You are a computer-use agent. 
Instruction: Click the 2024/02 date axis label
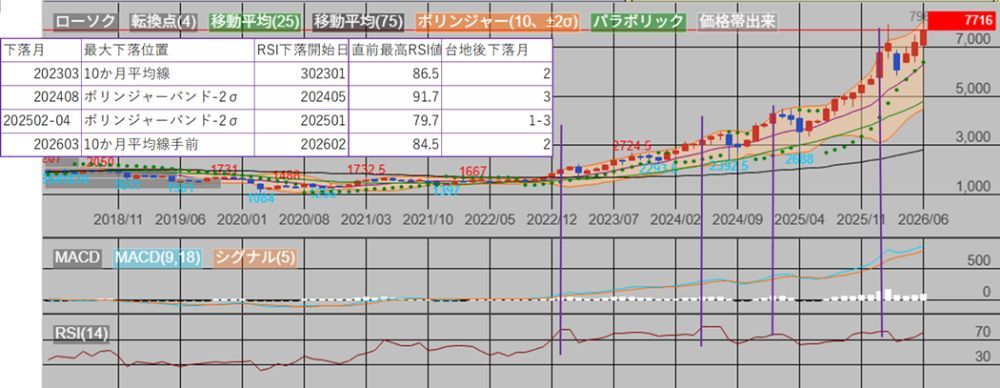(x=675, y=220)
